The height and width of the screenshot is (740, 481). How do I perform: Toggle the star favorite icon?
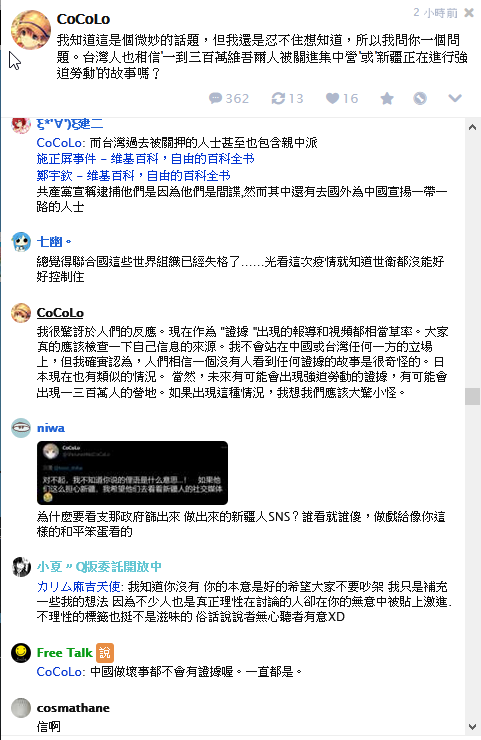coord(387,98)
